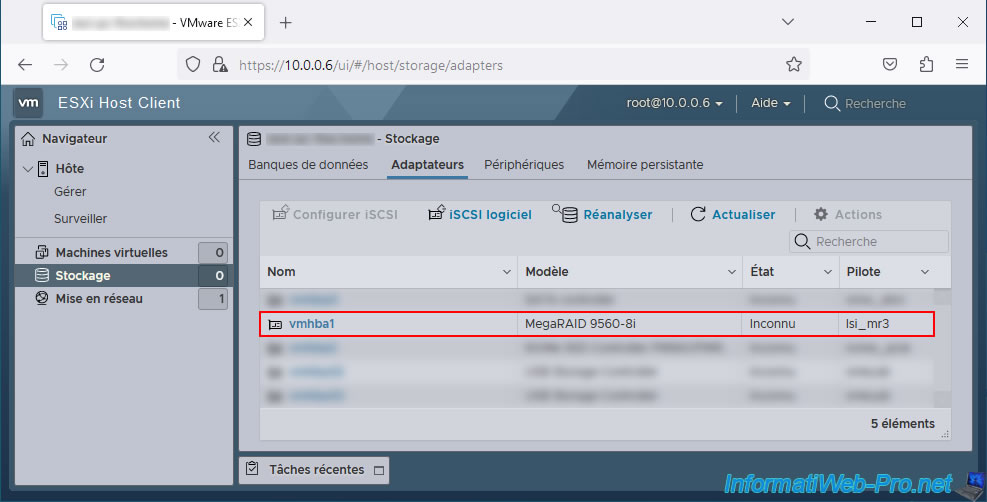Click the header search magnifier icon
Screen dimensions: 987x502
(x=832, y=104)
